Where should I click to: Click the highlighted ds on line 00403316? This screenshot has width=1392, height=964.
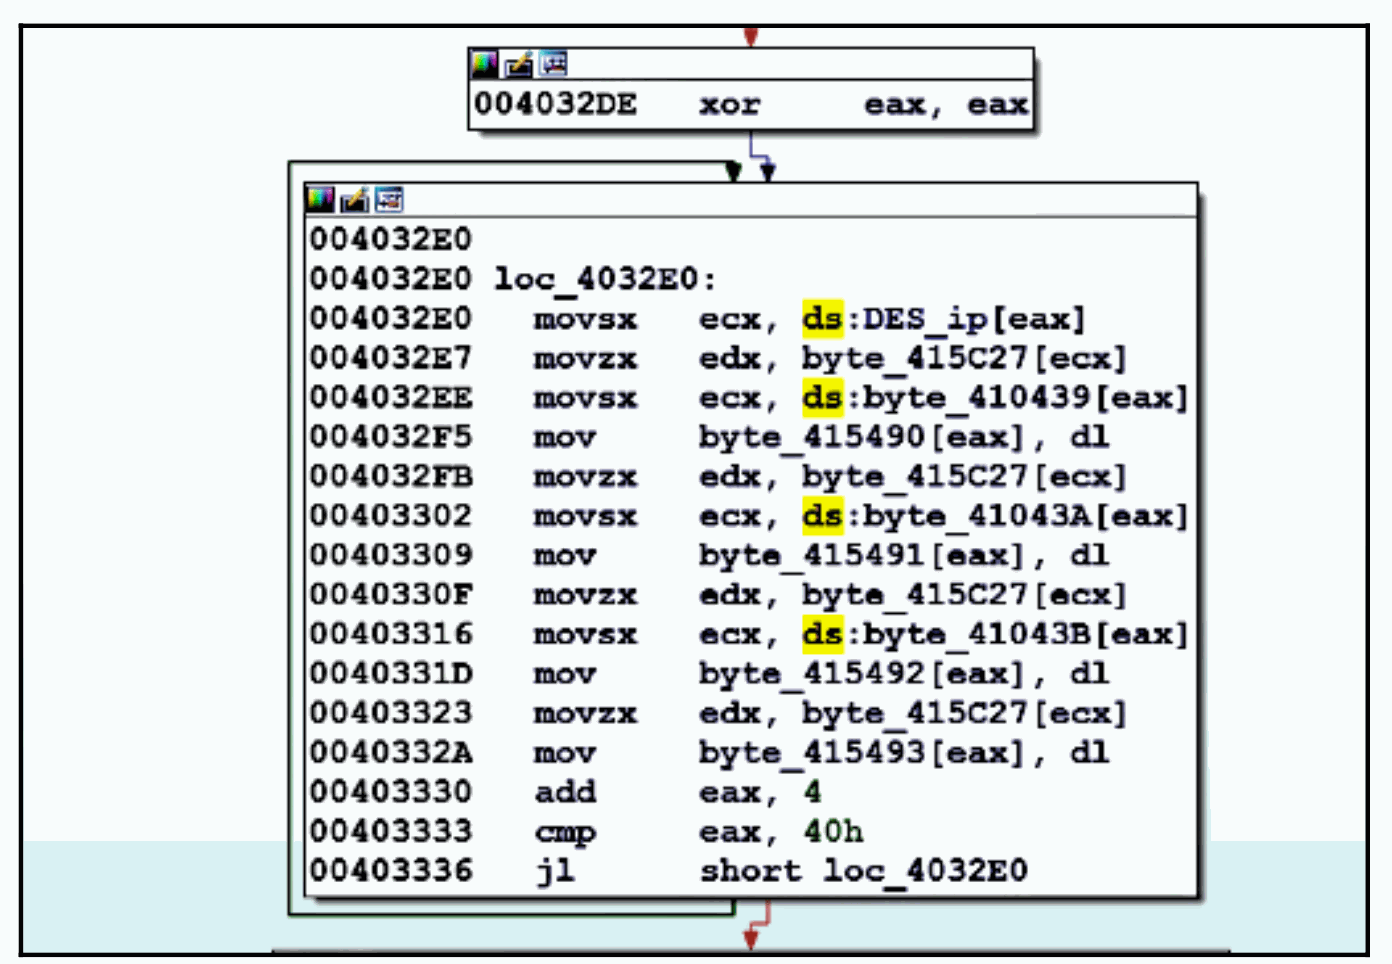point(823,634)
